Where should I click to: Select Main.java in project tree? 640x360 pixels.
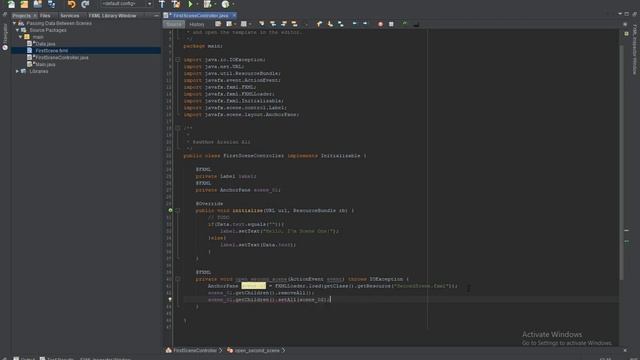[45, 64]
